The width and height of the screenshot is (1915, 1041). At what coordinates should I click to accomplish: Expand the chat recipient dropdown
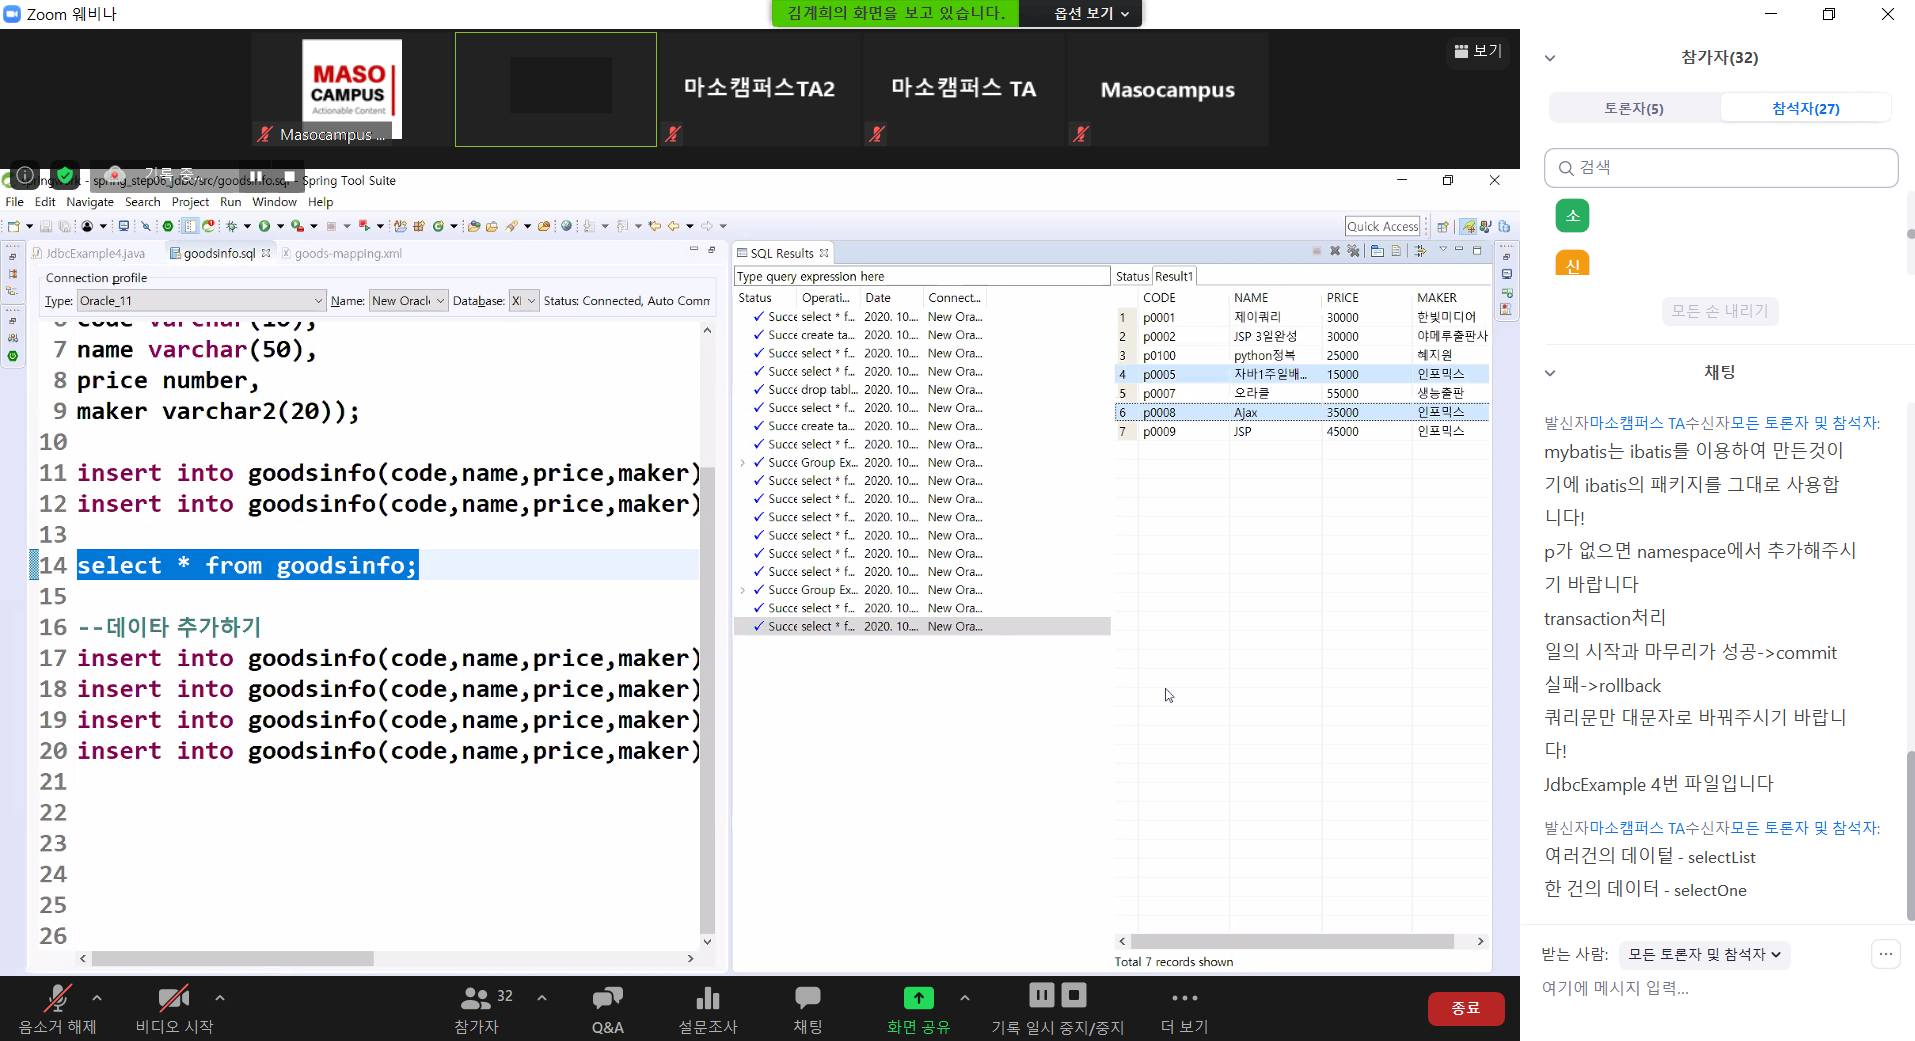point(1704,955)
